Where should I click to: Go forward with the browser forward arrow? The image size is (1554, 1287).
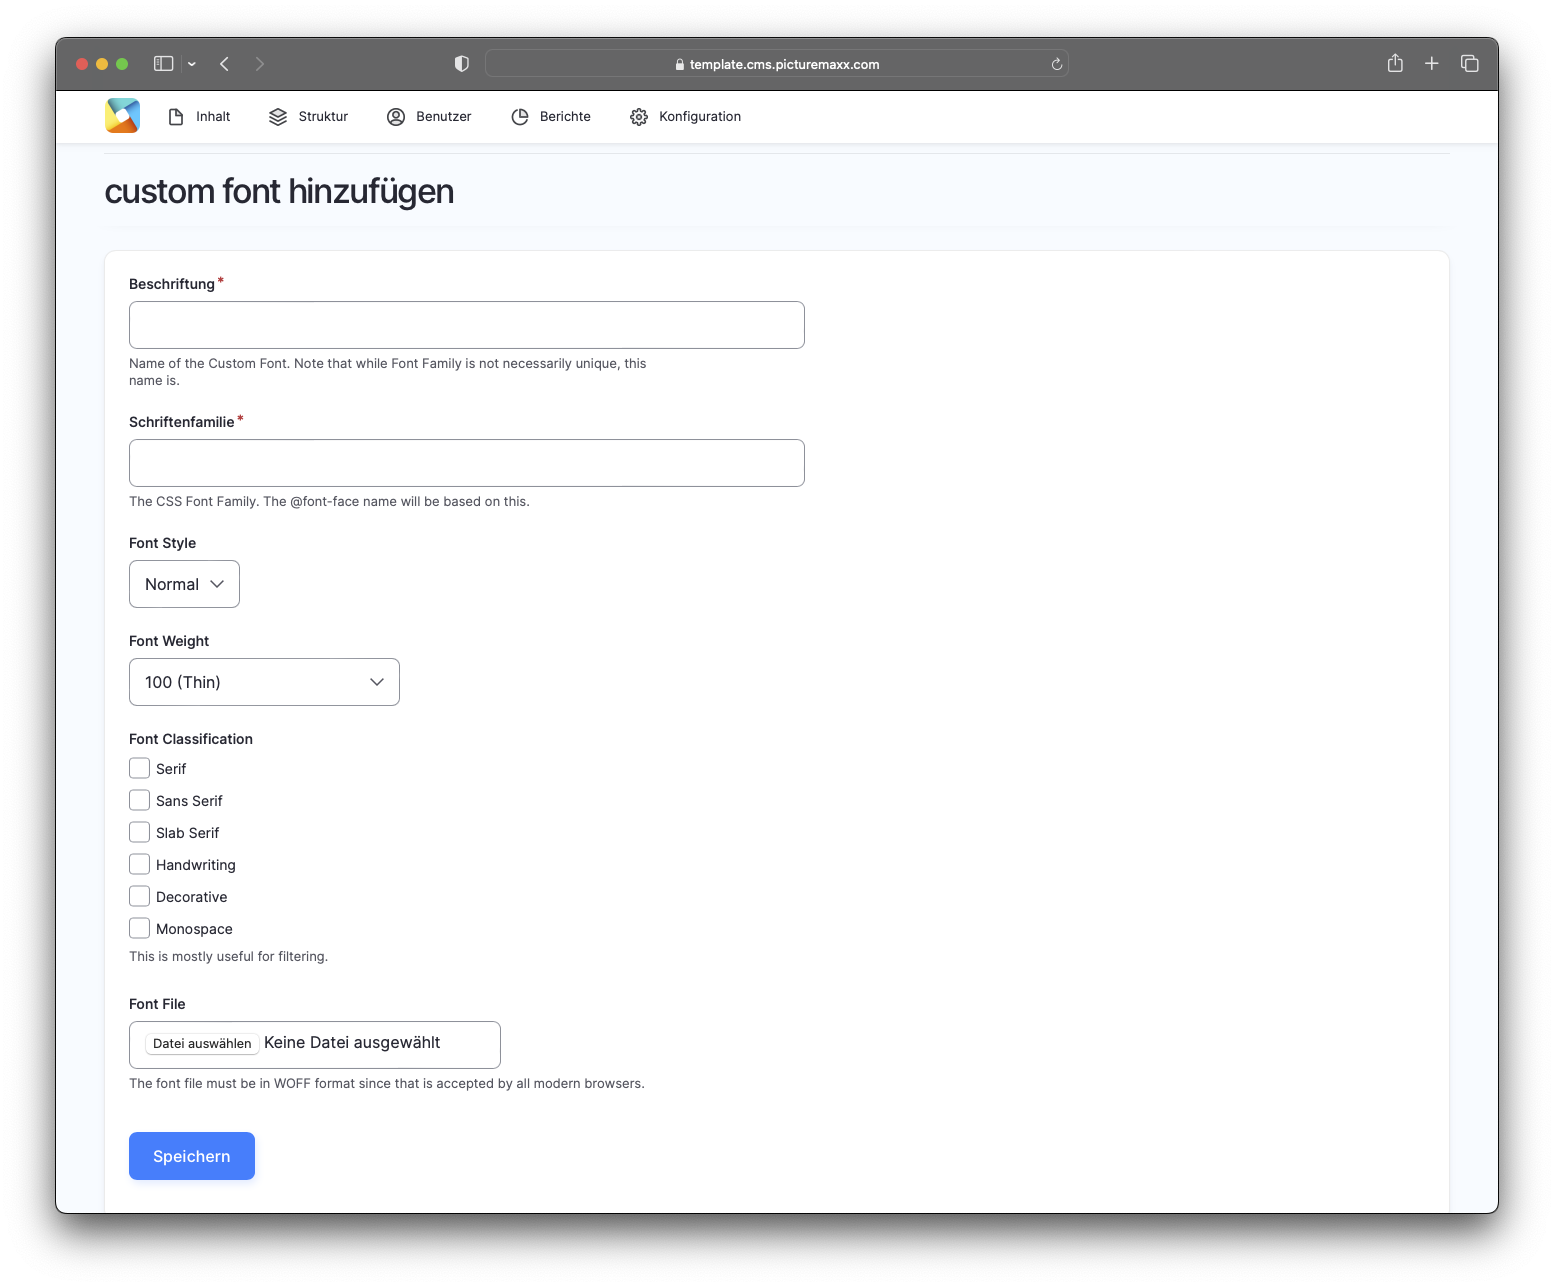(260, 64)
